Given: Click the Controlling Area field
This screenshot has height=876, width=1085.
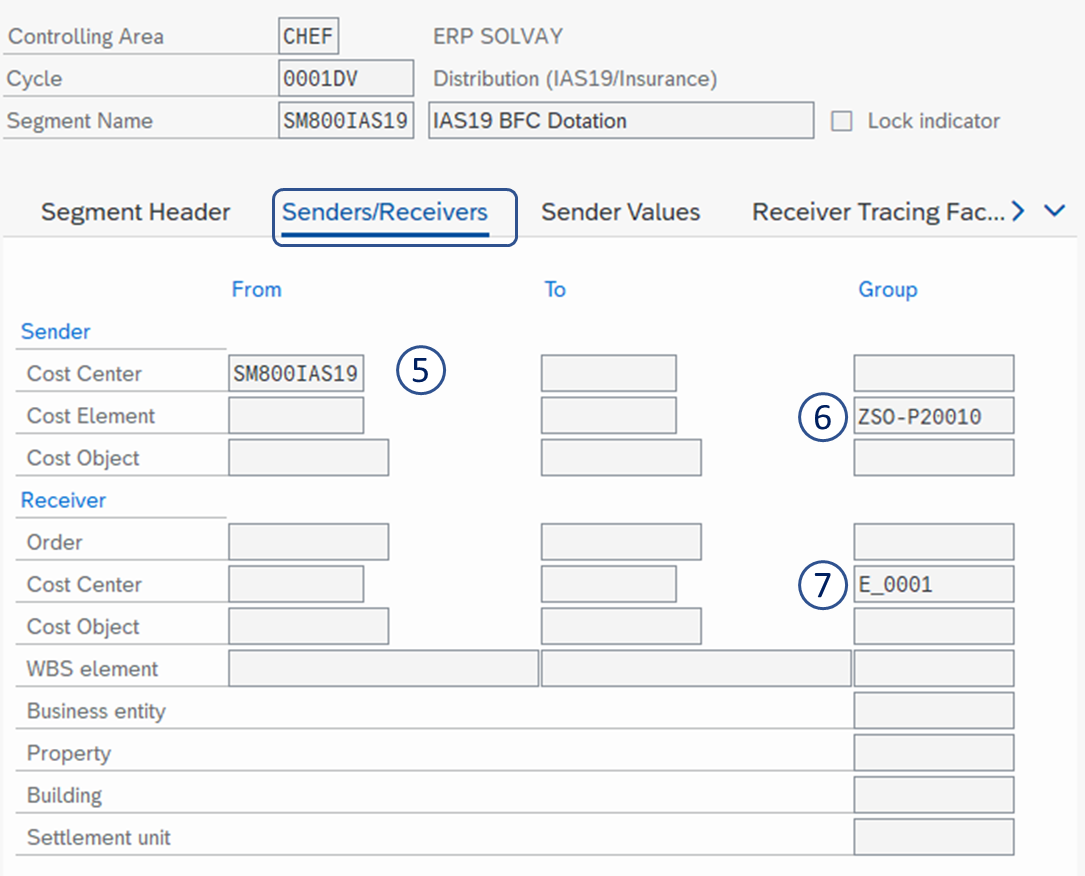Looking at the screenshot, I should (308, 37).
